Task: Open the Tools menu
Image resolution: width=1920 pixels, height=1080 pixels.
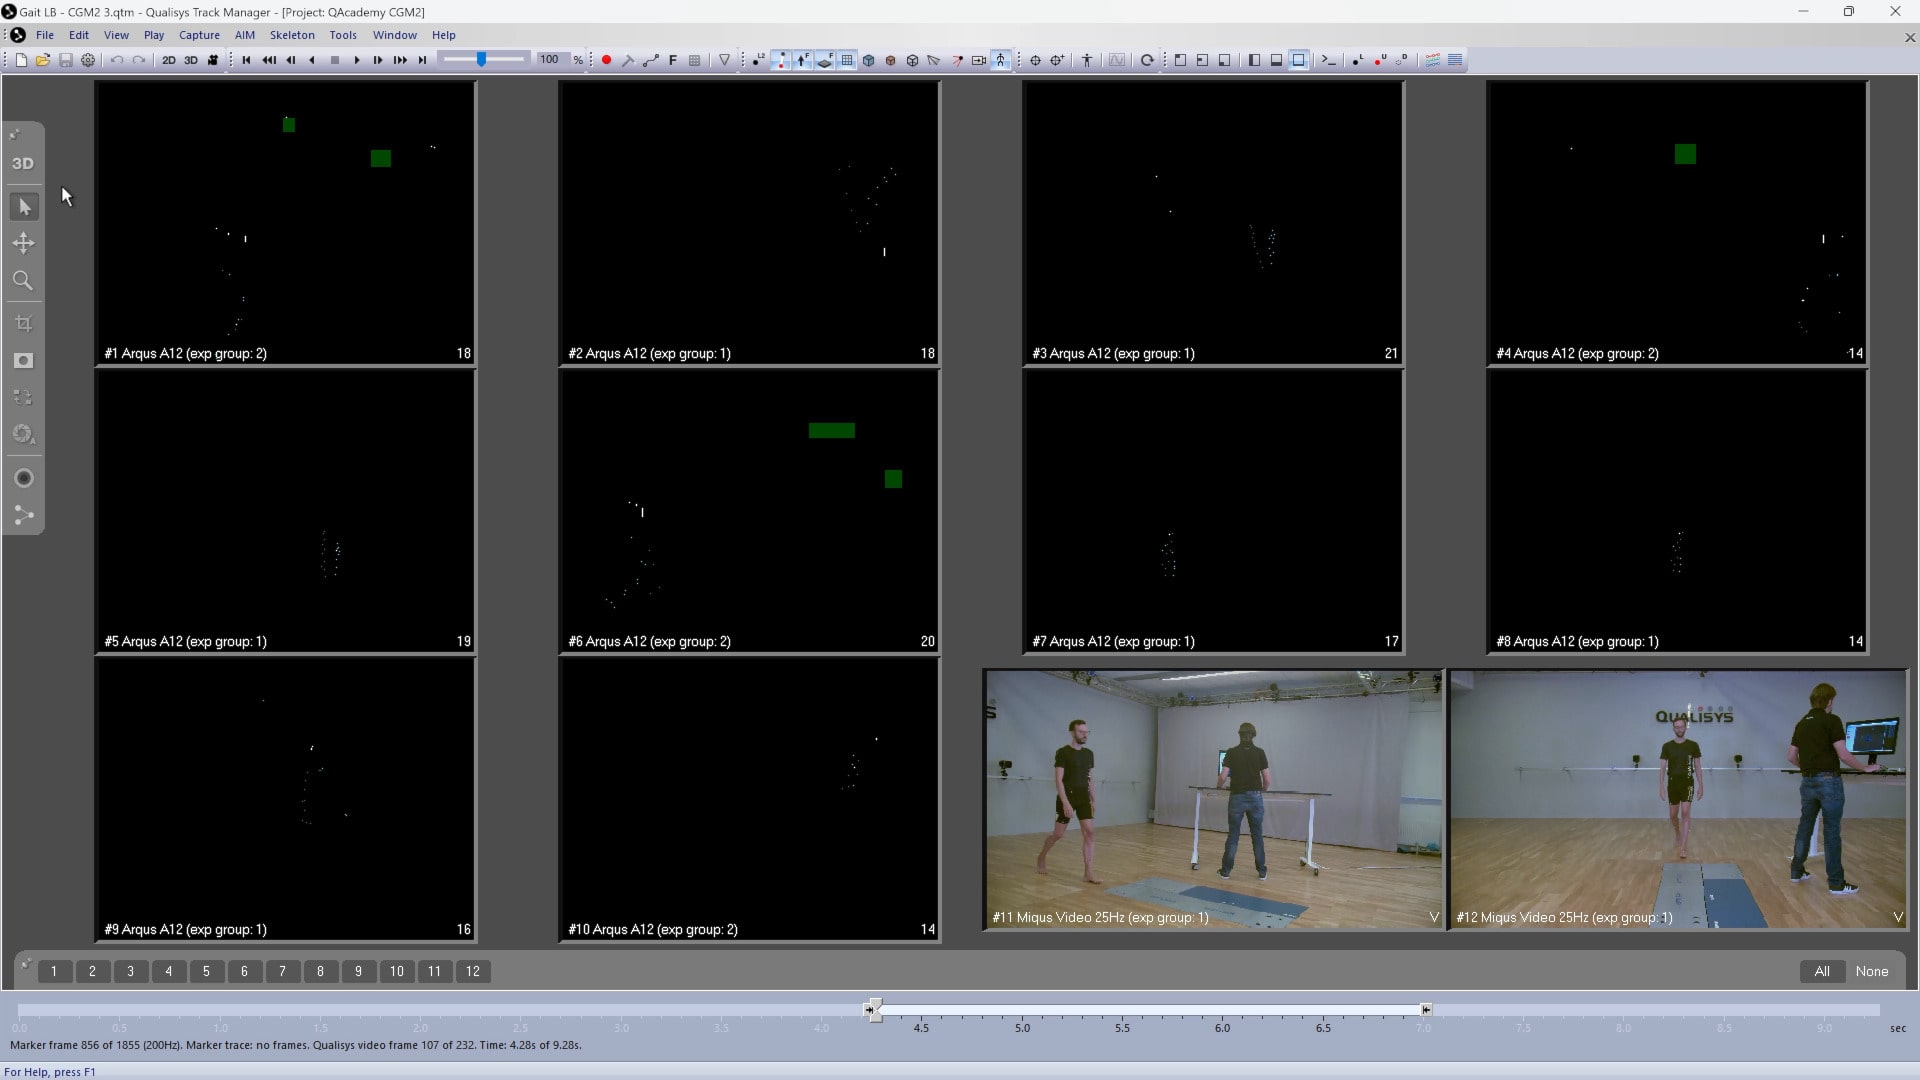Action: [x=343, y=35]
